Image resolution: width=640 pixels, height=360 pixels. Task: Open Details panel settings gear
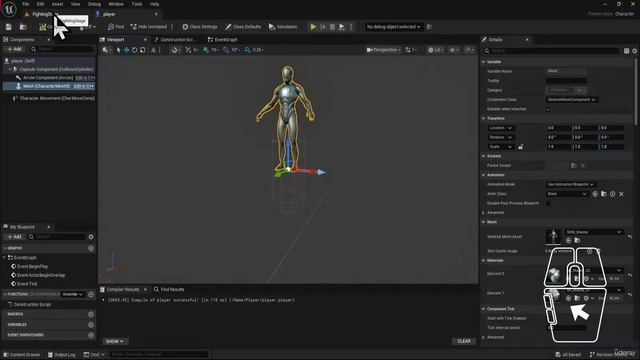tap(635, 51)
